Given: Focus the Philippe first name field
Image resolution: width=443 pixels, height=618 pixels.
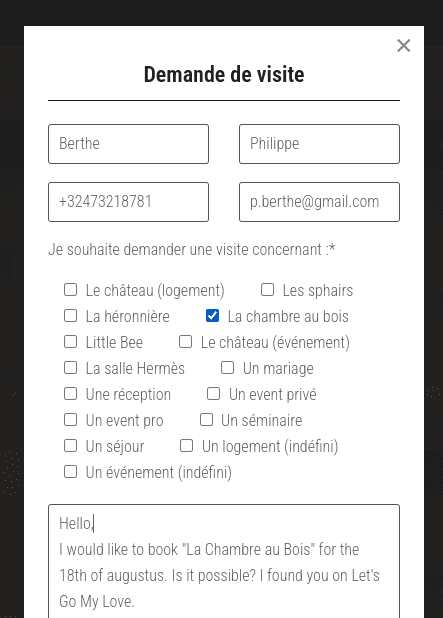Looking at the screenshot, I should tap(319, 144).
